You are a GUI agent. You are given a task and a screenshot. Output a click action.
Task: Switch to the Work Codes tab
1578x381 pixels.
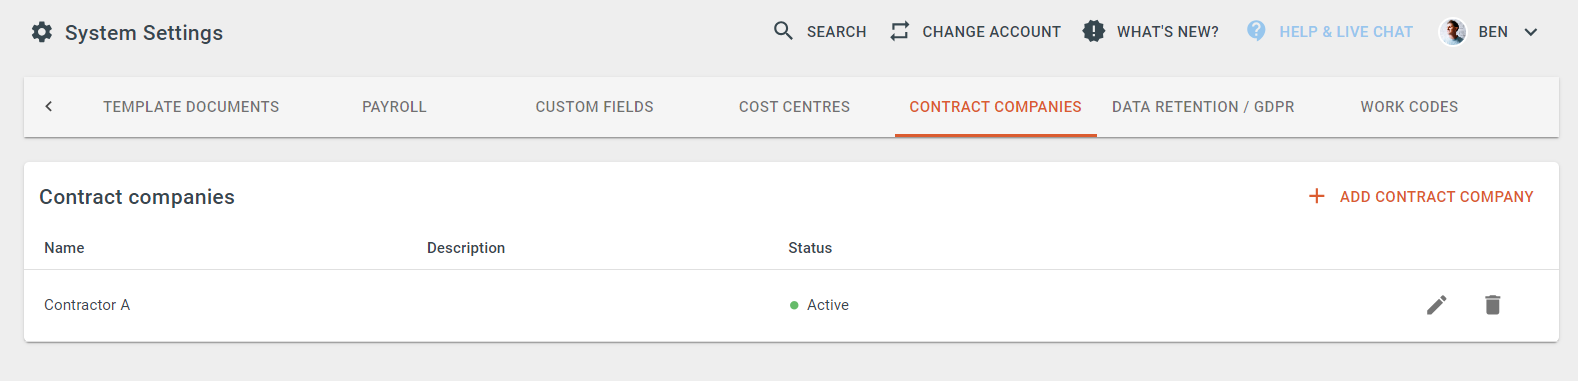[1409, 107]
